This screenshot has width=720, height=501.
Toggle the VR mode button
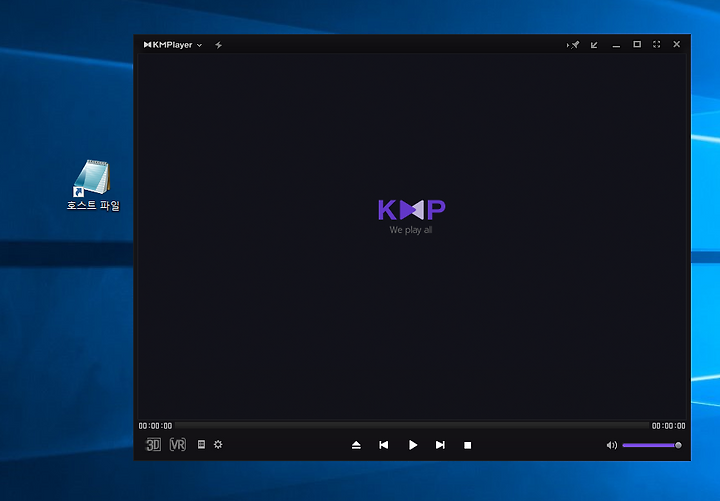point(178,445)
